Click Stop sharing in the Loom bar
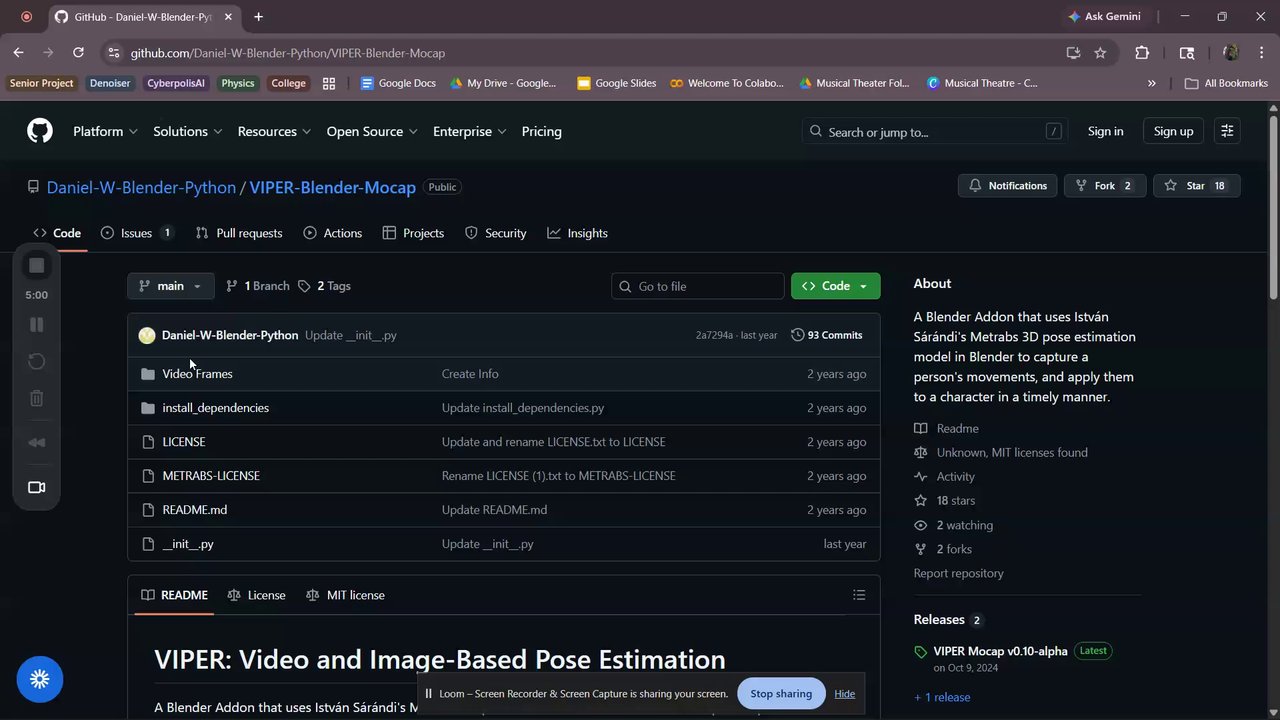Image resolution: width=1280 pixels, height=720 pixels. (781, 694)
